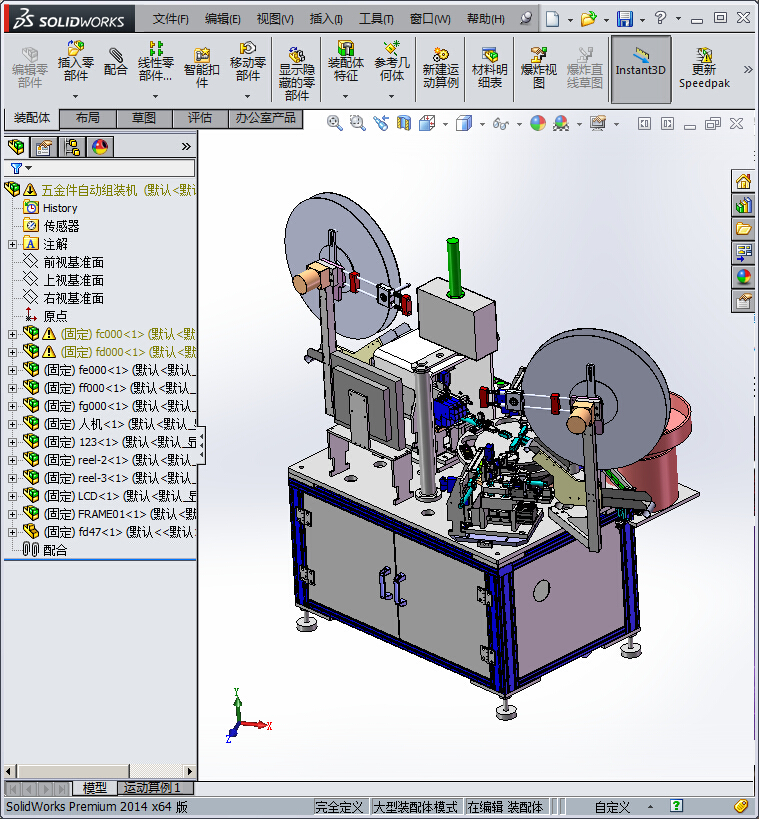Open dropdown arrow under 插入零部件
759x819 pixels.
[75, 96]
